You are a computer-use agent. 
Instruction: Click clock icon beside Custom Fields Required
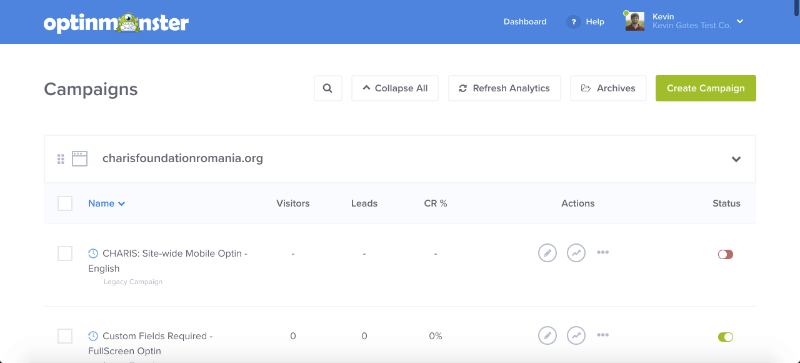pos(93,336)
